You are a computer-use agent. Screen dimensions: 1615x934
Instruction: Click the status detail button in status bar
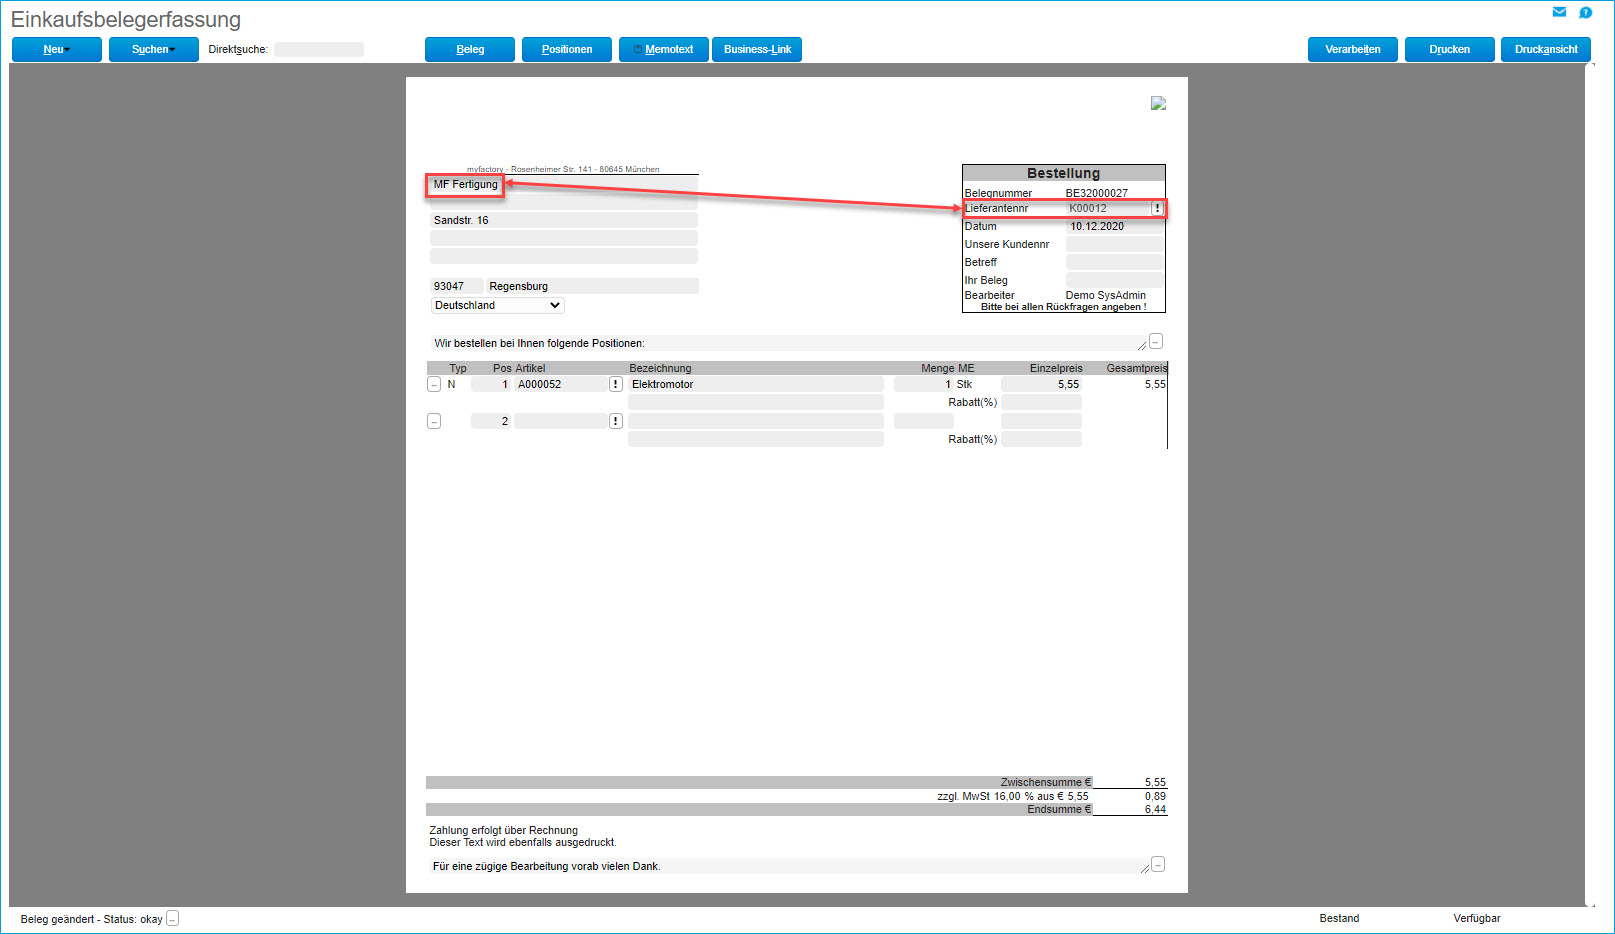click(172, 918)
